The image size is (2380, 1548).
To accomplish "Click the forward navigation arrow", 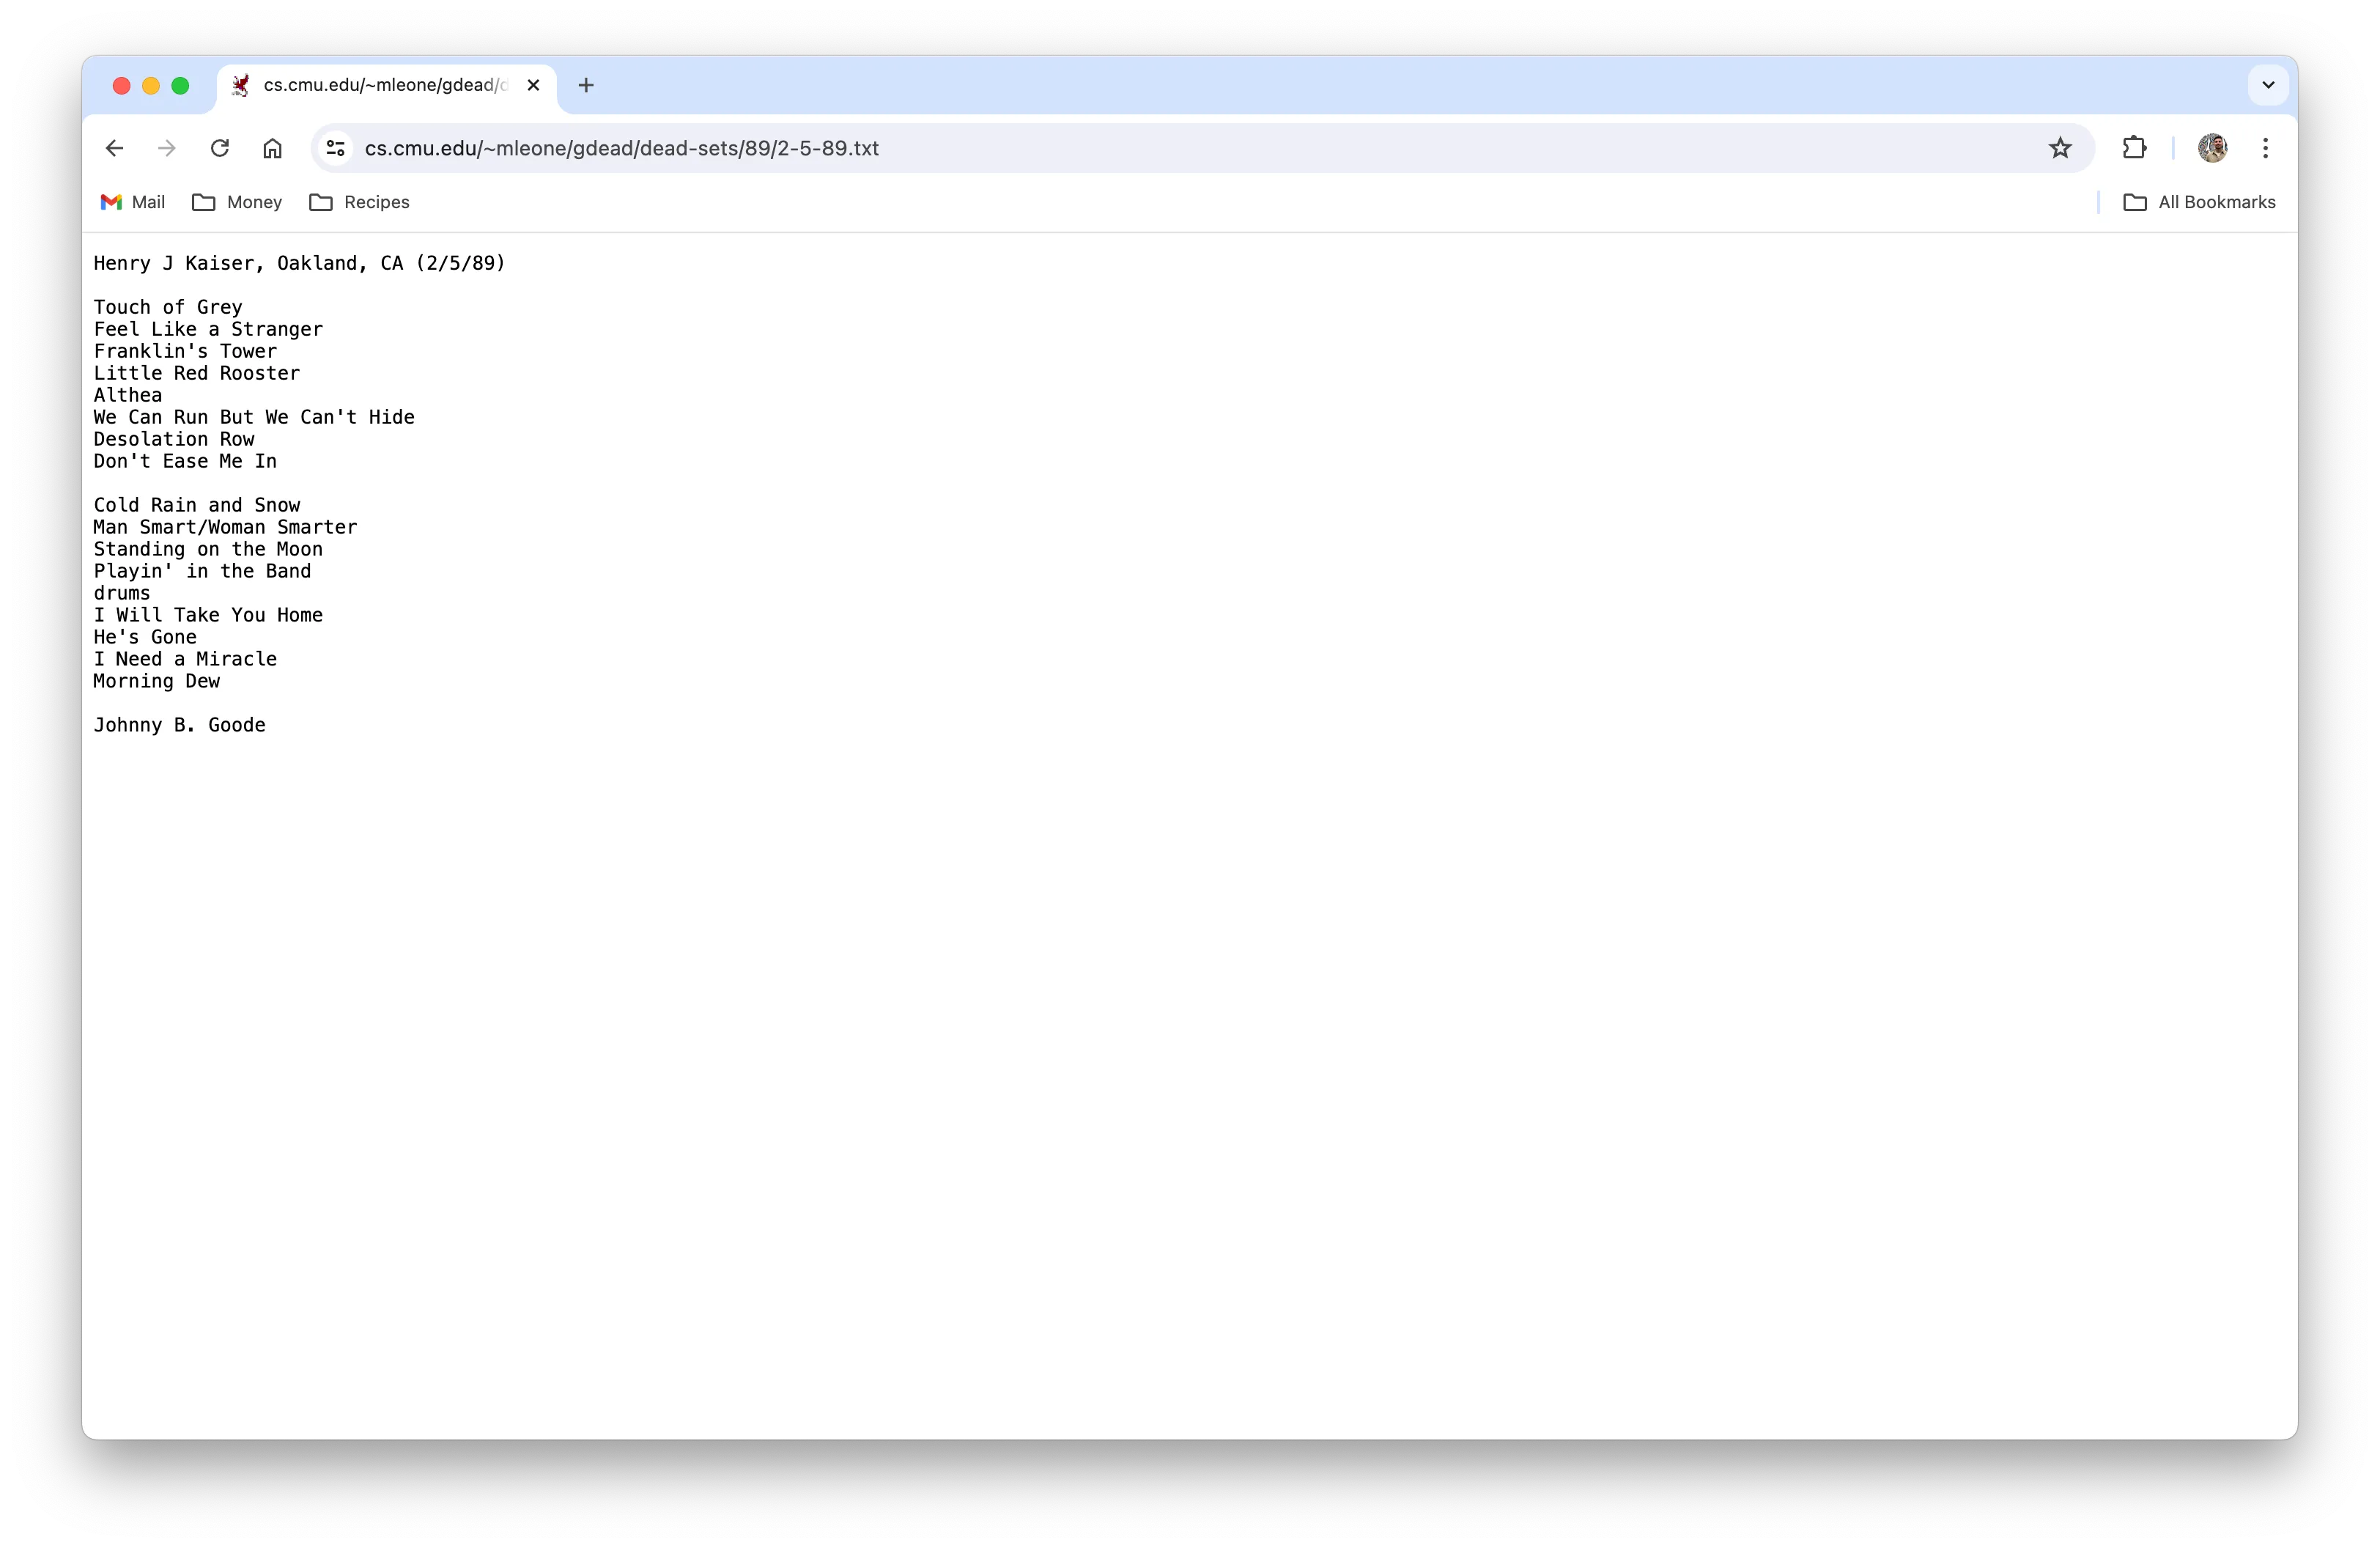I will pyautogui.click(x=165, y=147).
